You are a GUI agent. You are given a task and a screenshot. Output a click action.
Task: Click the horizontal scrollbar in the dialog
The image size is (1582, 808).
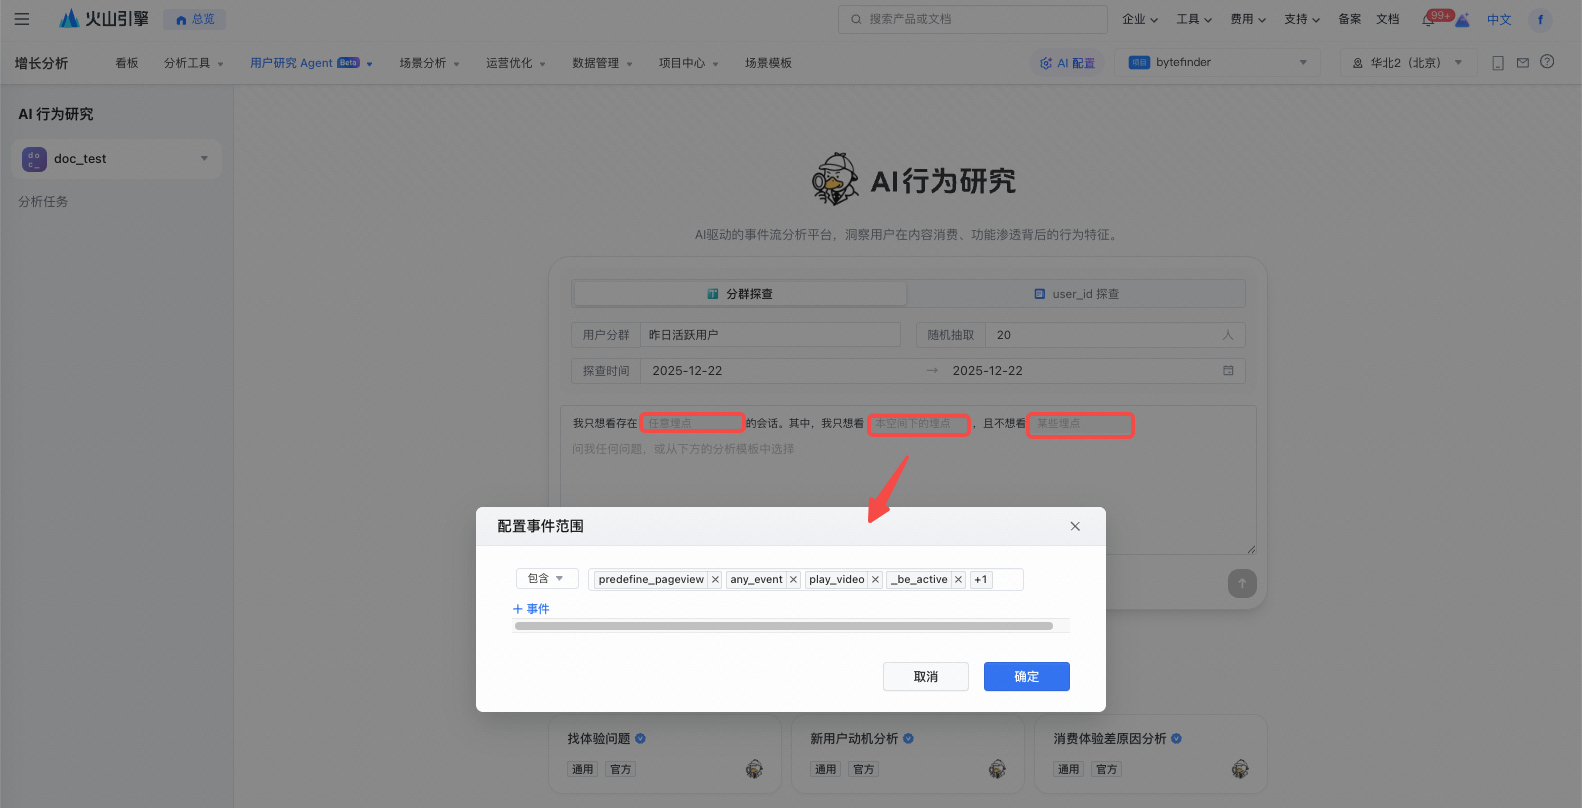click(x=784, y=626)
